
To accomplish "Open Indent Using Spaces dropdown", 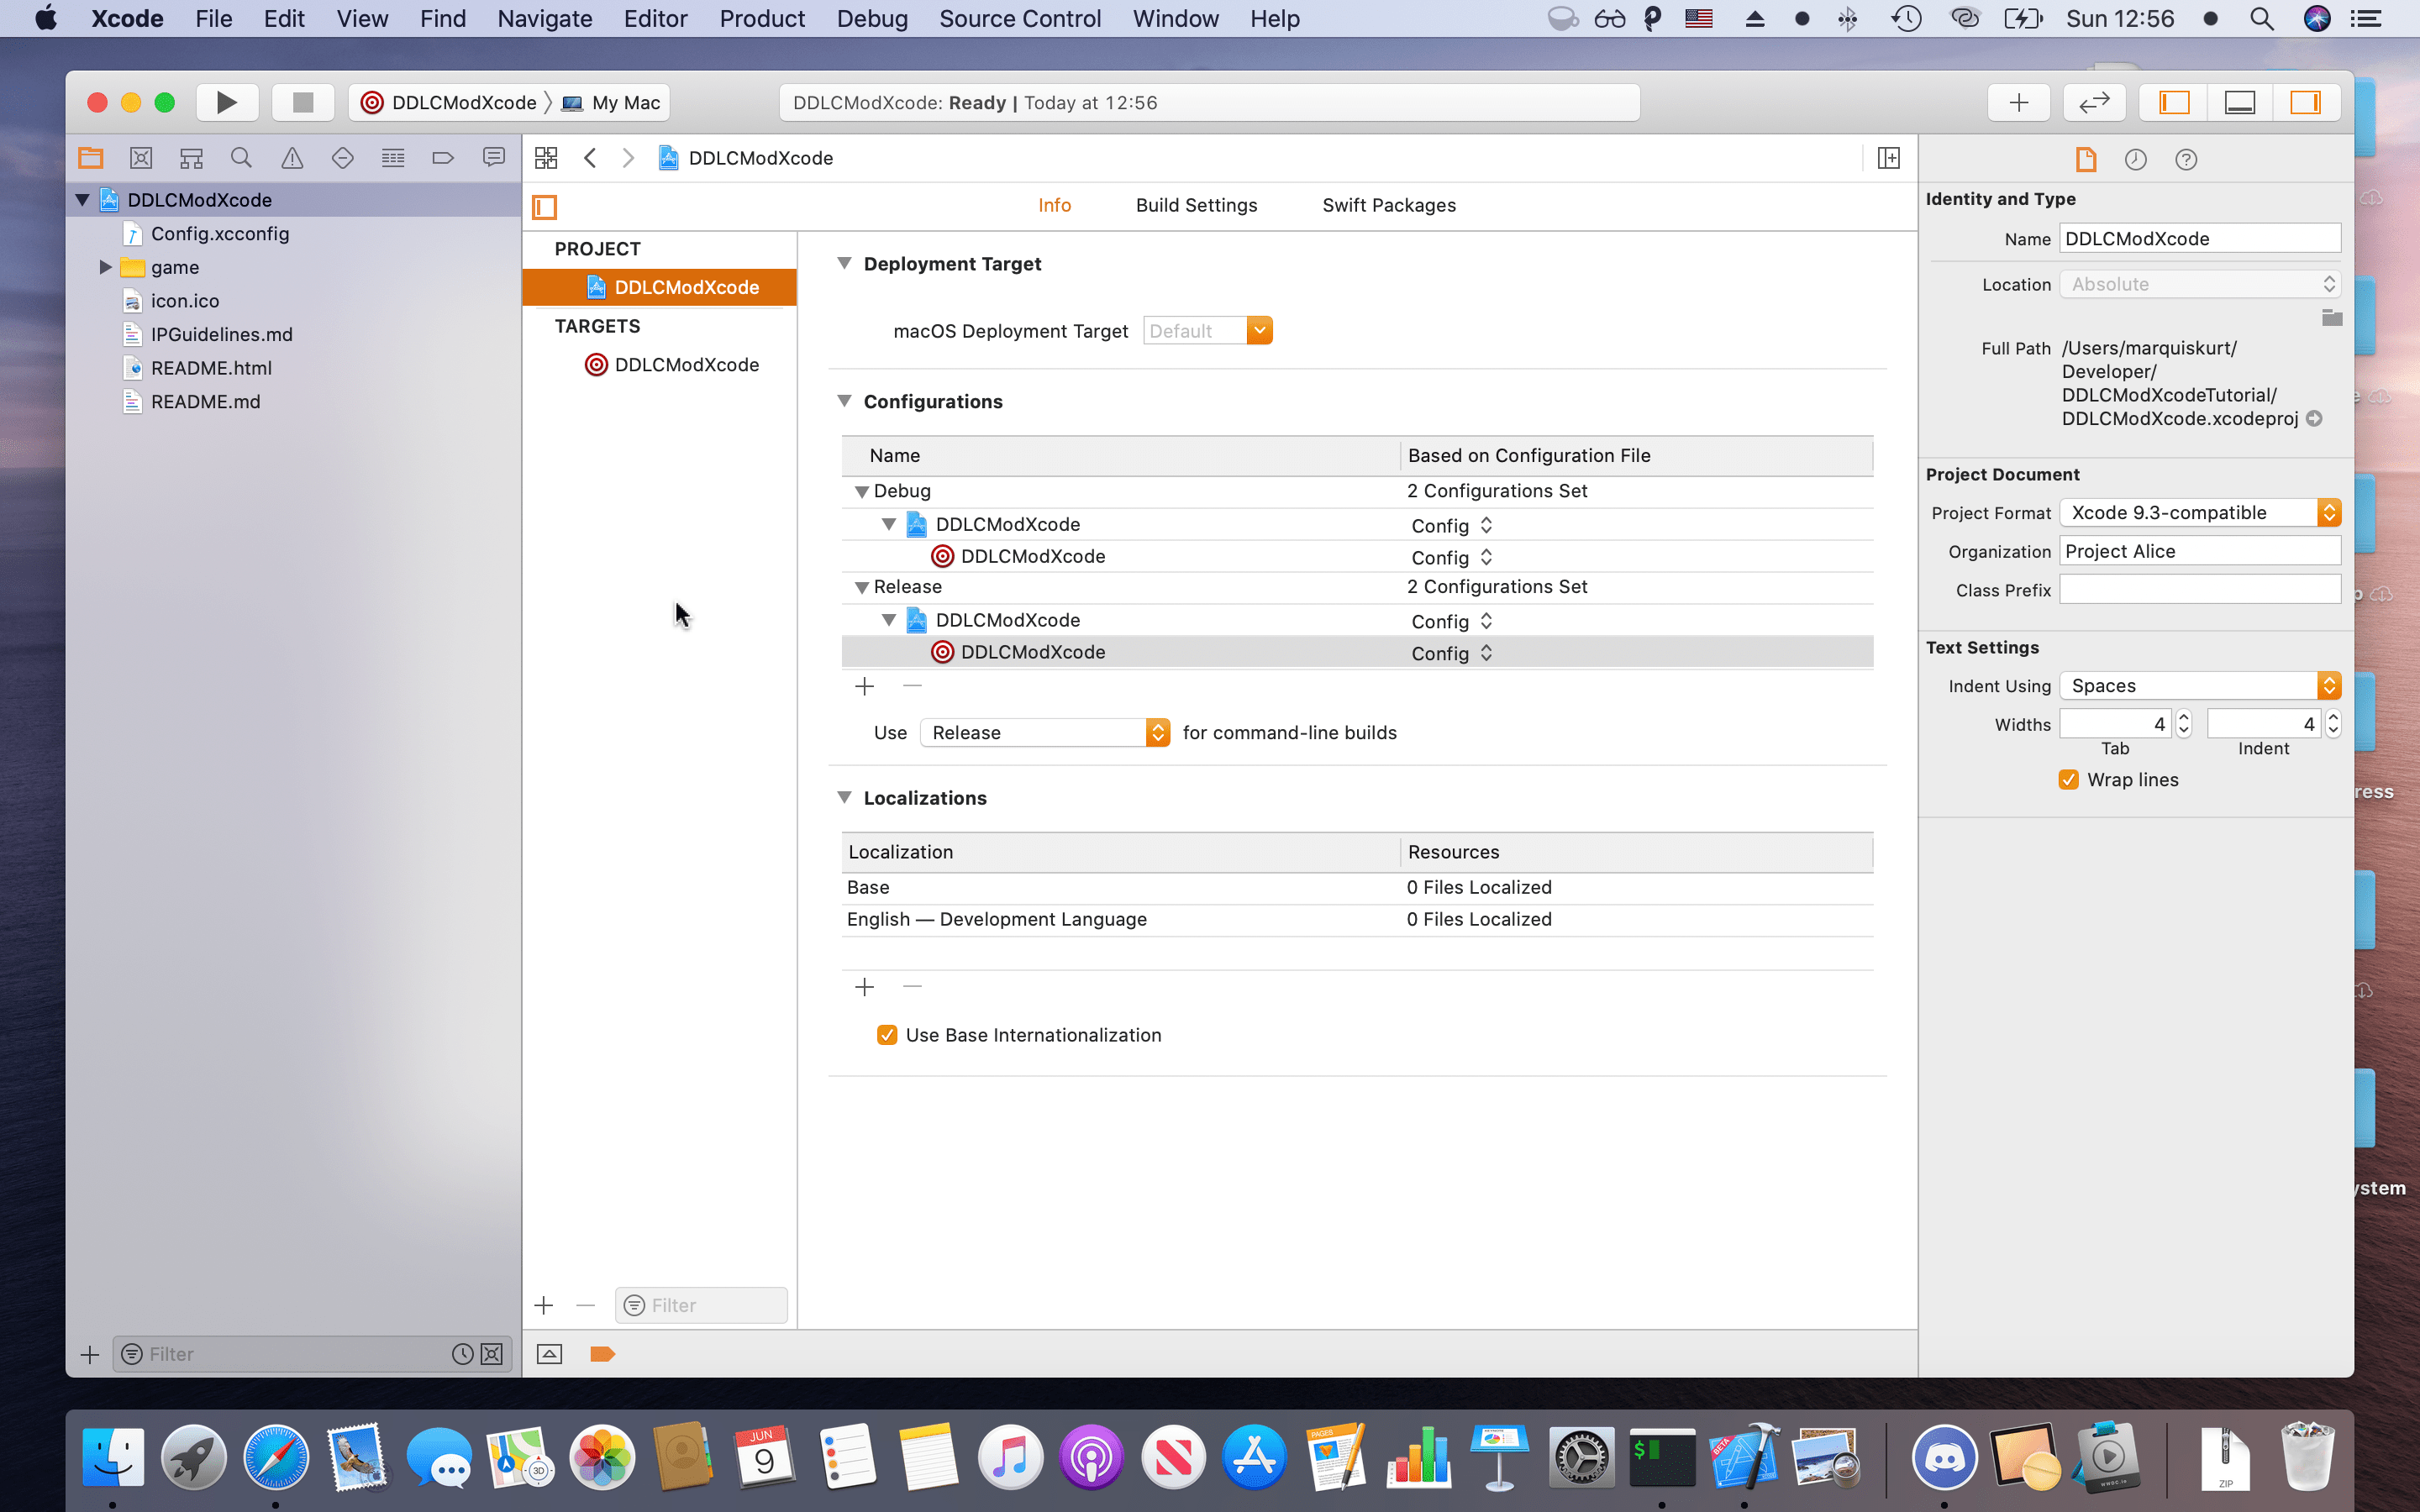I will coord(2200,686).
